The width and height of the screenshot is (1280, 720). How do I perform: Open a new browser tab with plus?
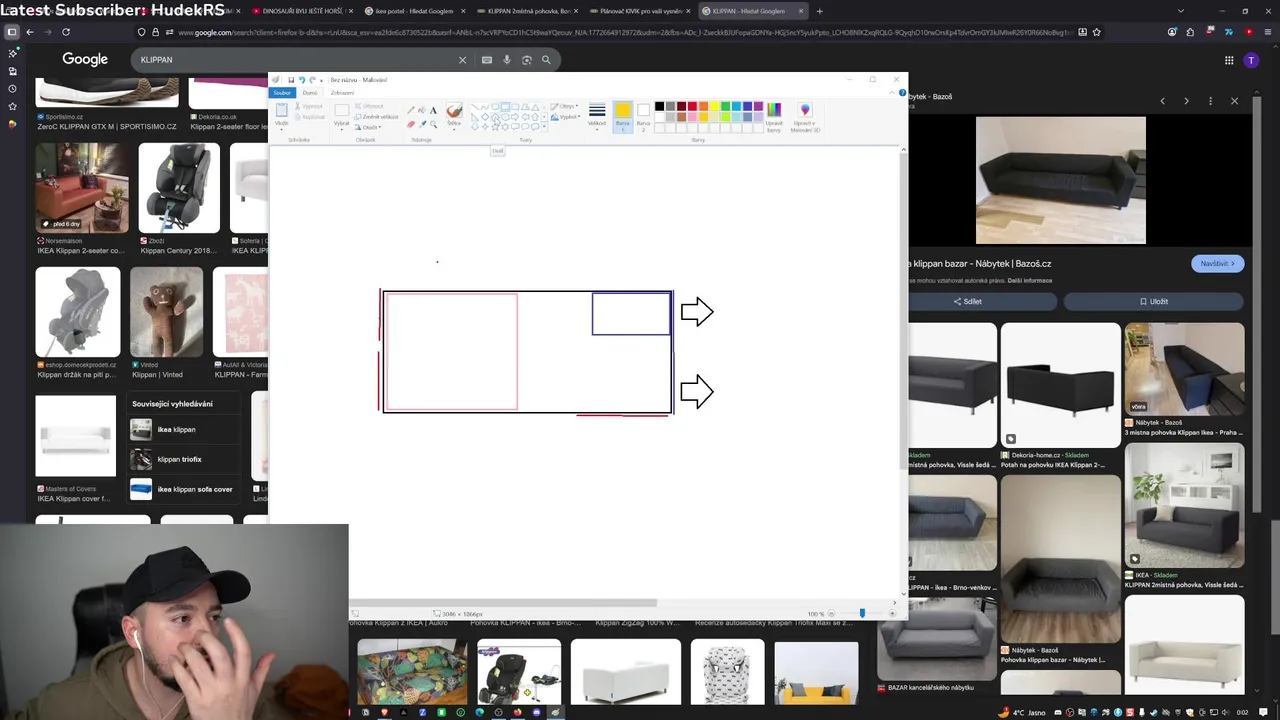tap(820, 11)
